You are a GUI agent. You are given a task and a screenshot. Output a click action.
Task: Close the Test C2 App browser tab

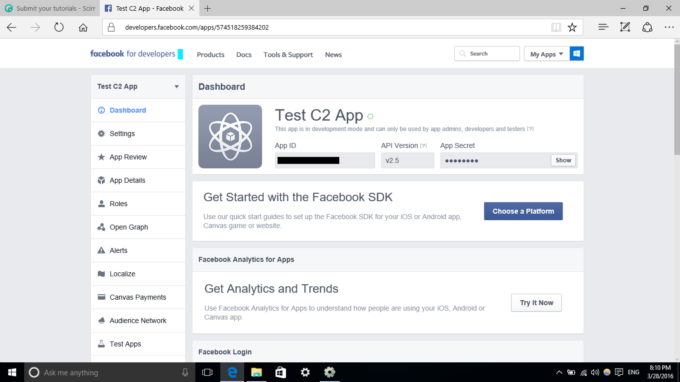pos(191,8)
